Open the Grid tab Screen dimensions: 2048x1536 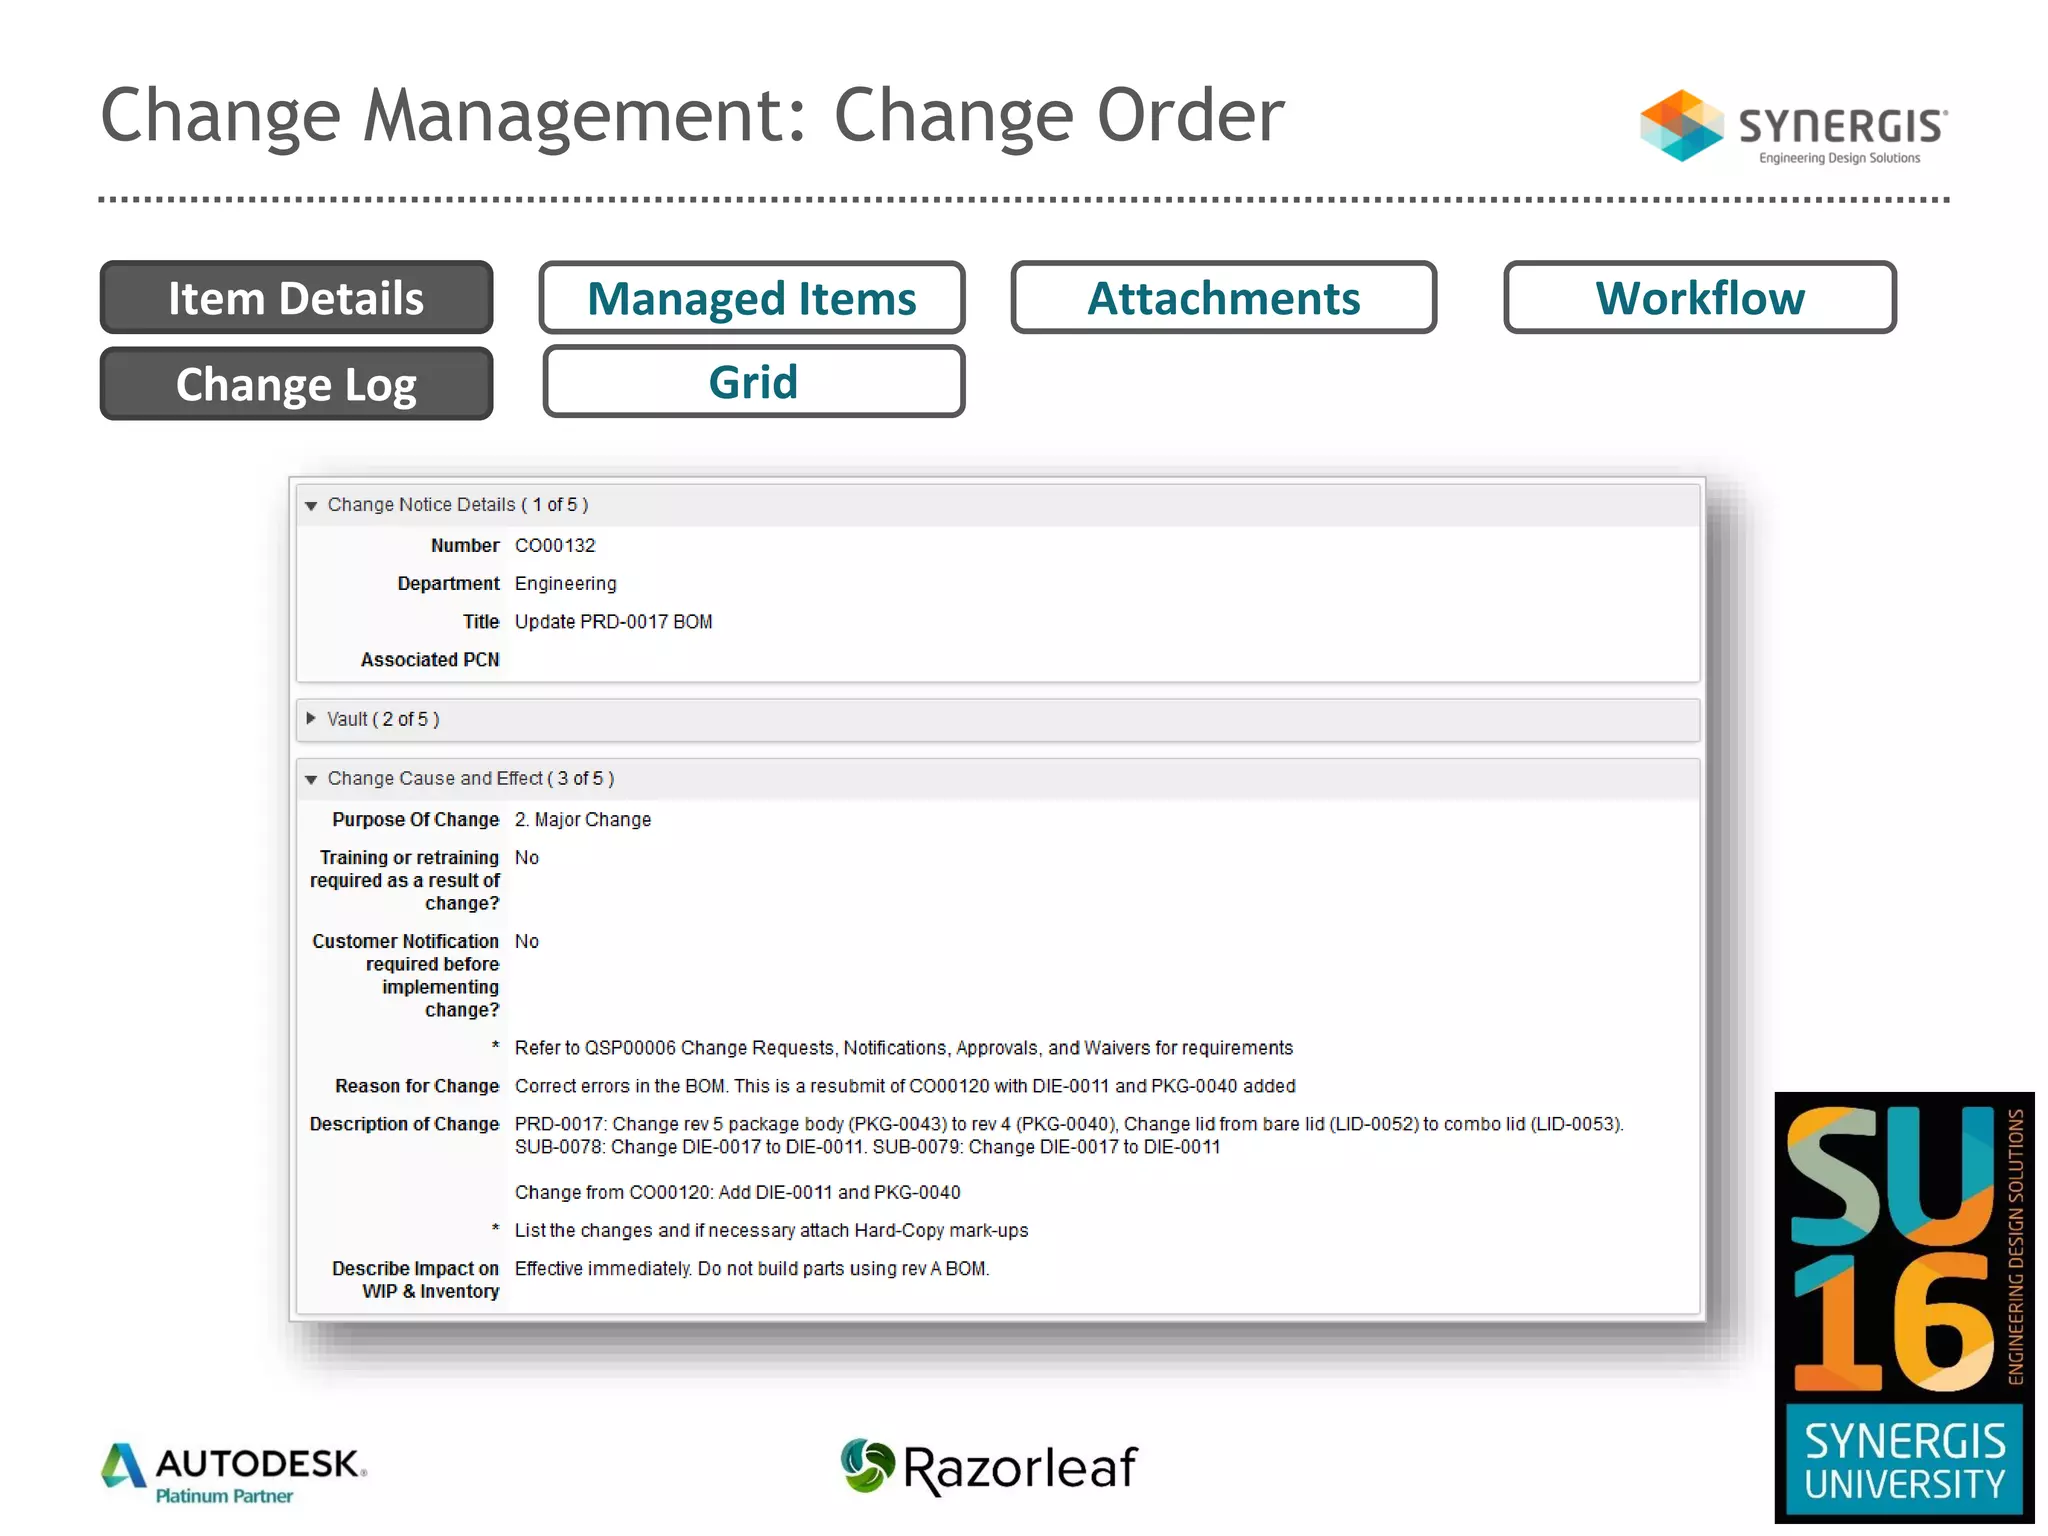tap(754, 382)
